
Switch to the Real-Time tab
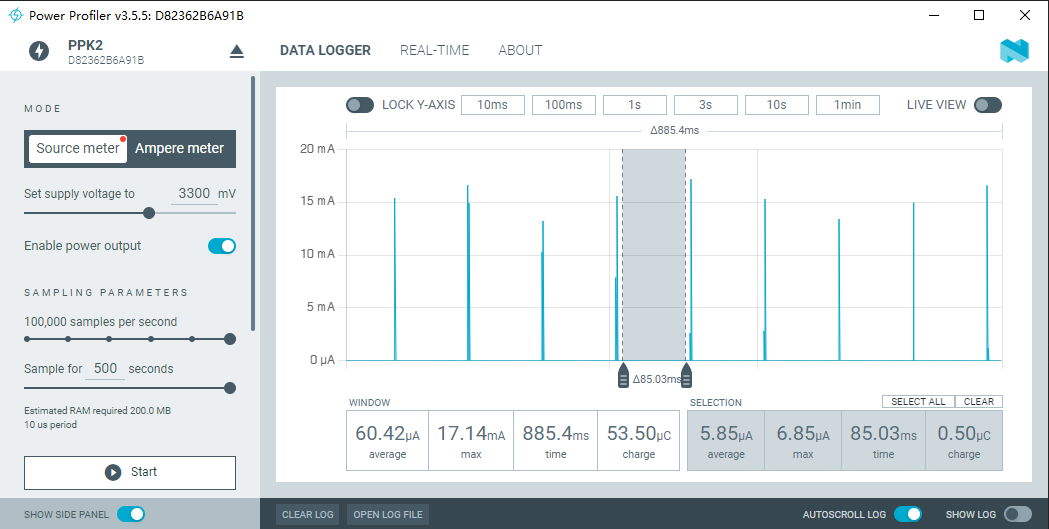click(x=435, y=50)
